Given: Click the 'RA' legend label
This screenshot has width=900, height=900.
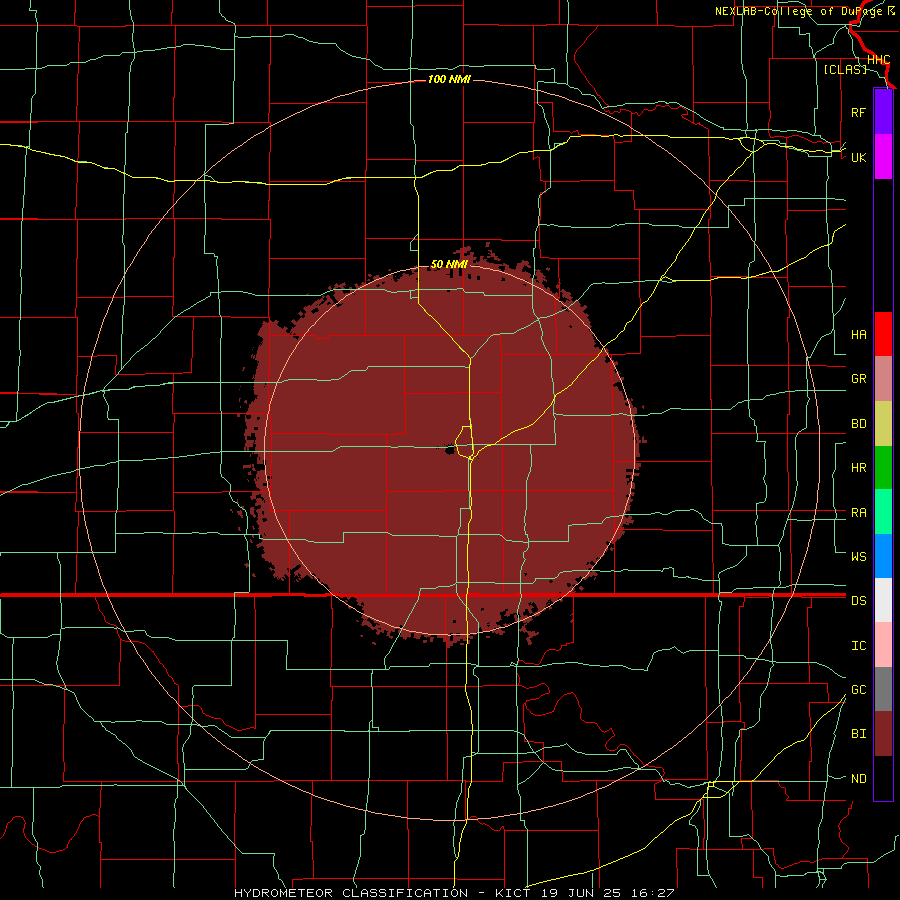Looking at the screenshot, I should click(858, 513).
